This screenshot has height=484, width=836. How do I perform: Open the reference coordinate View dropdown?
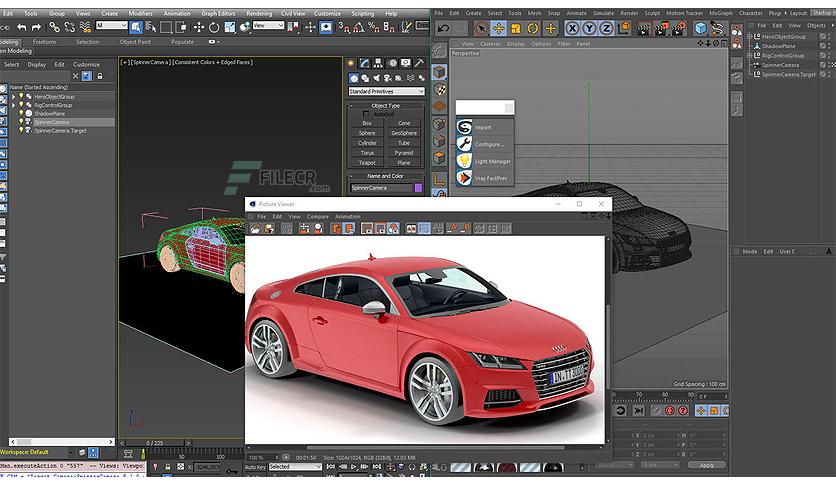[268, 26]
